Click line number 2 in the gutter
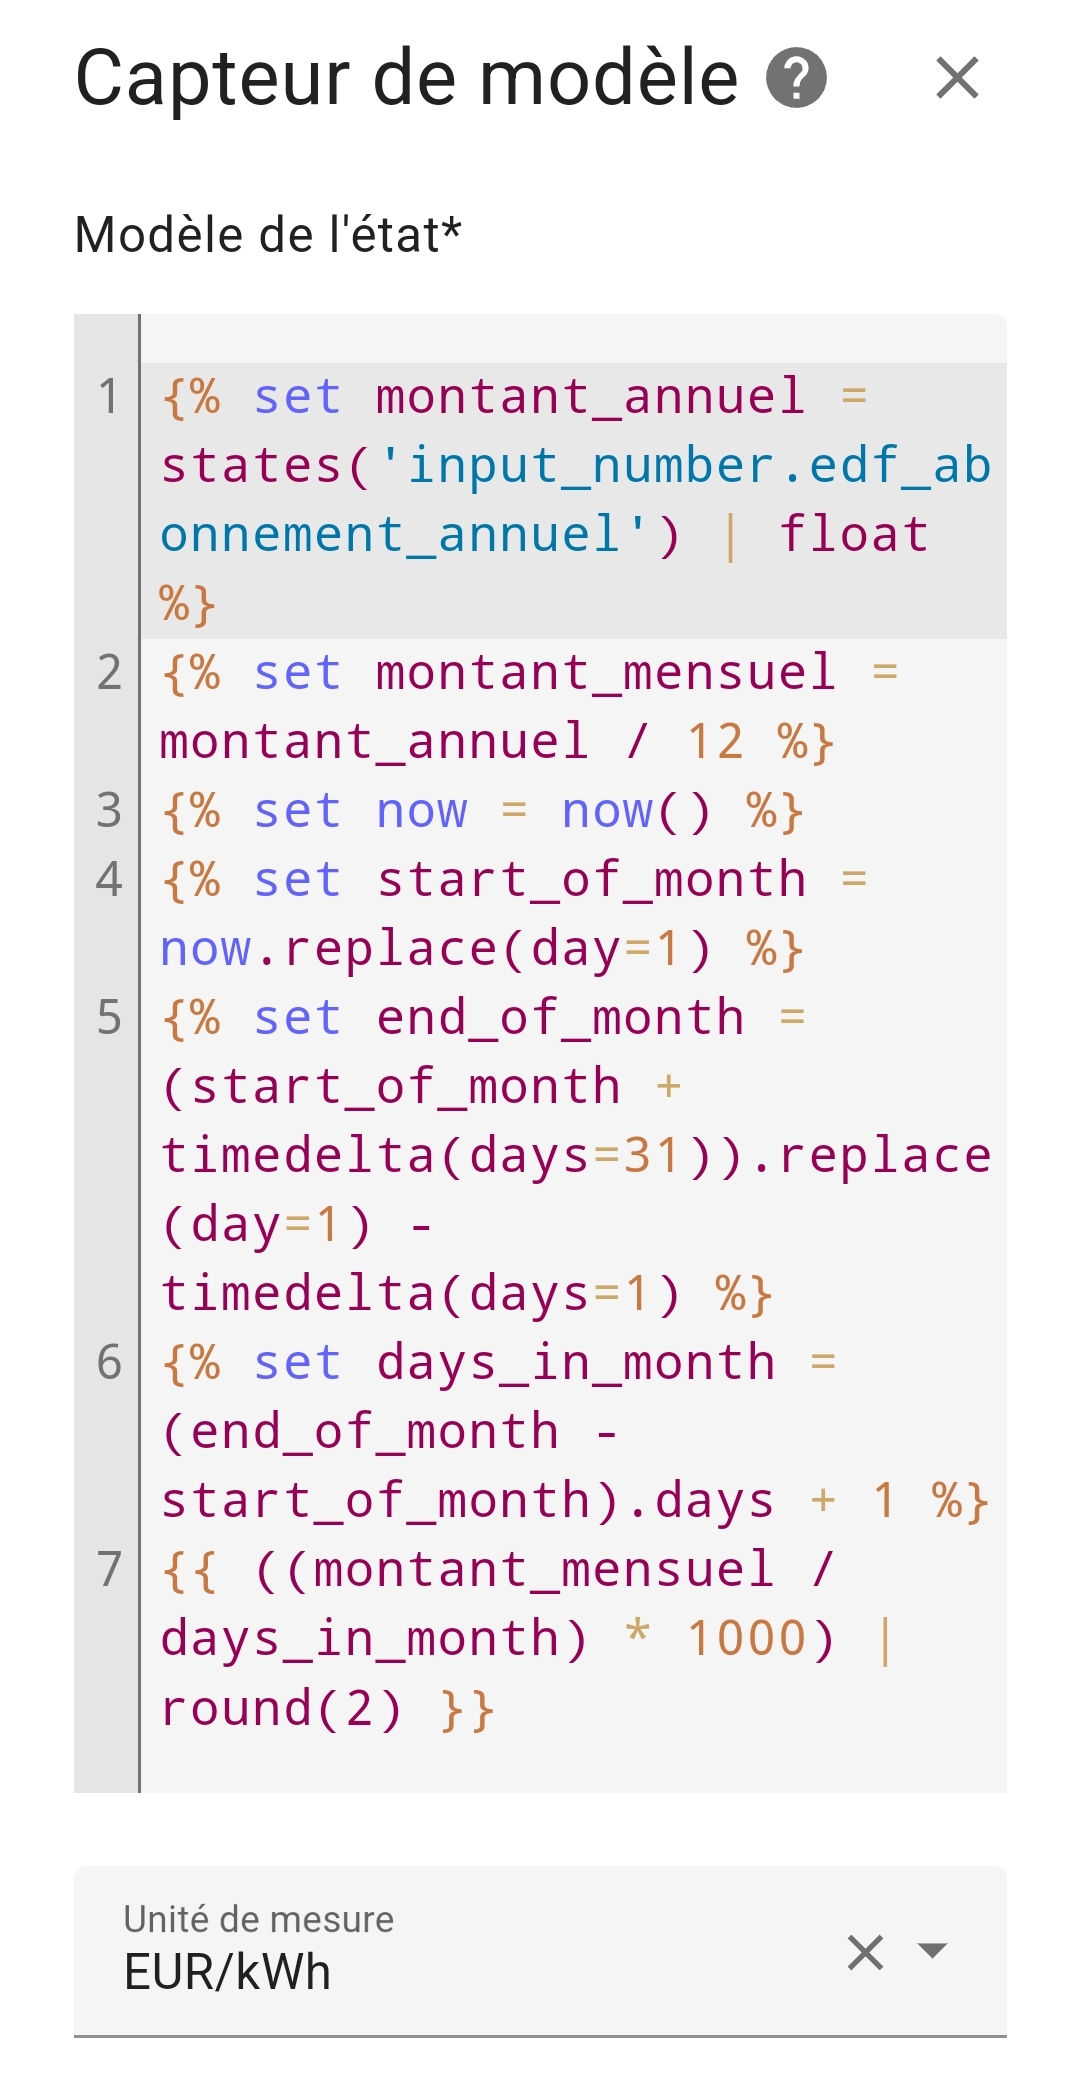Image resolution: width=1080 pixels, height=2097 pixels. 109,672
